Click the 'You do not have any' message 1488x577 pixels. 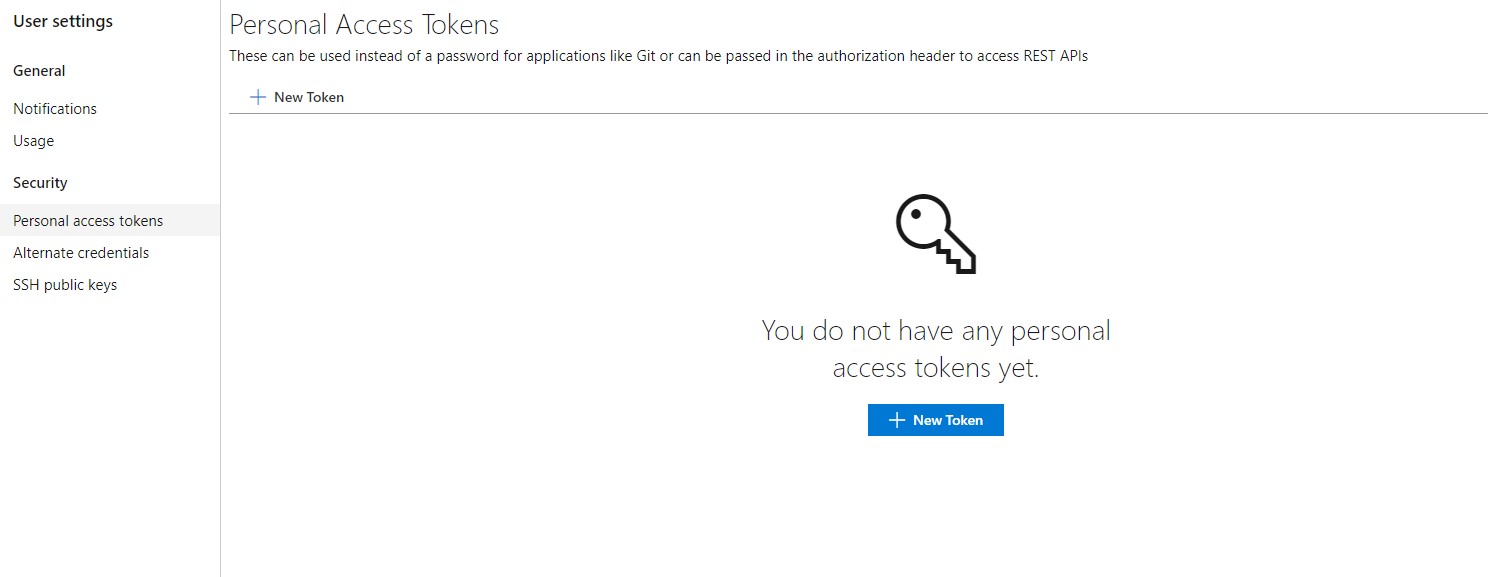click(x=935, y=331)
